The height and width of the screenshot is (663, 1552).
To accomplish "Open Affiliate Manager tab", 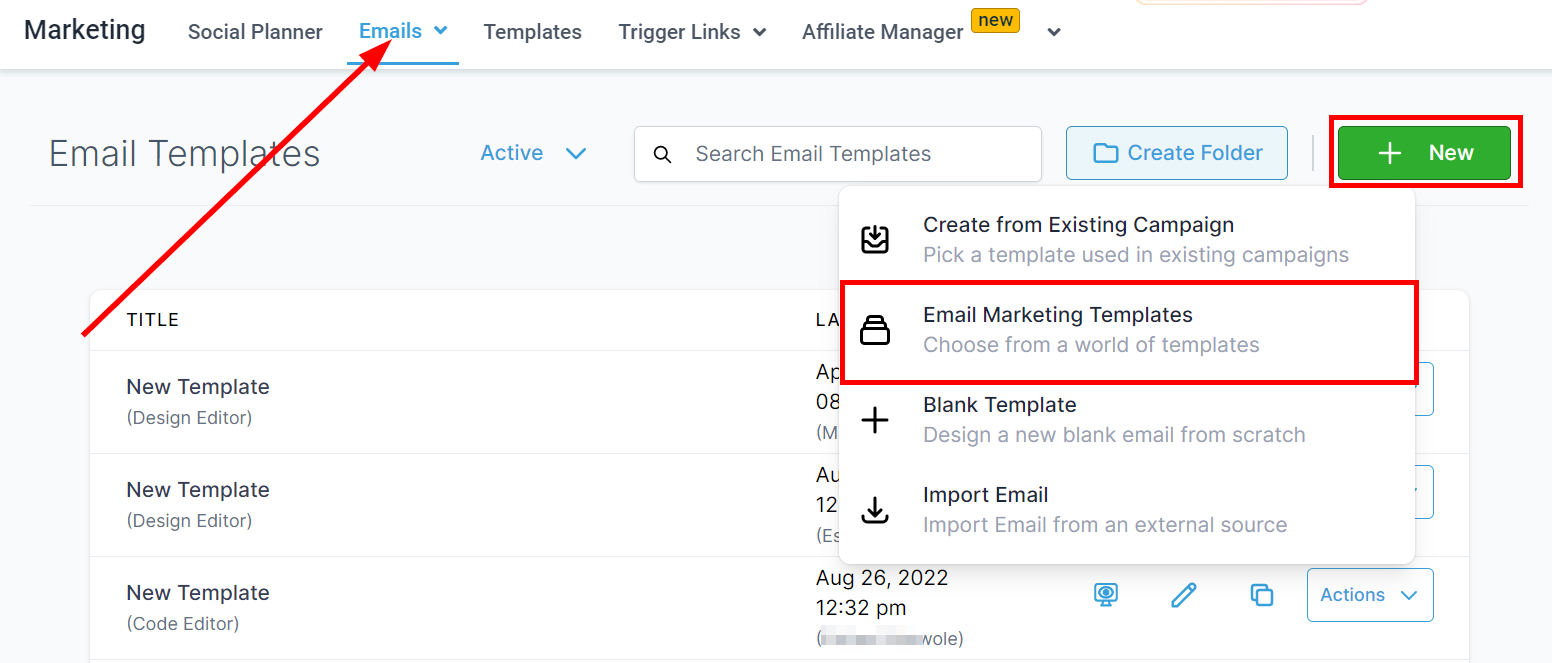I will pyautogui.click(x=882, y=32).
